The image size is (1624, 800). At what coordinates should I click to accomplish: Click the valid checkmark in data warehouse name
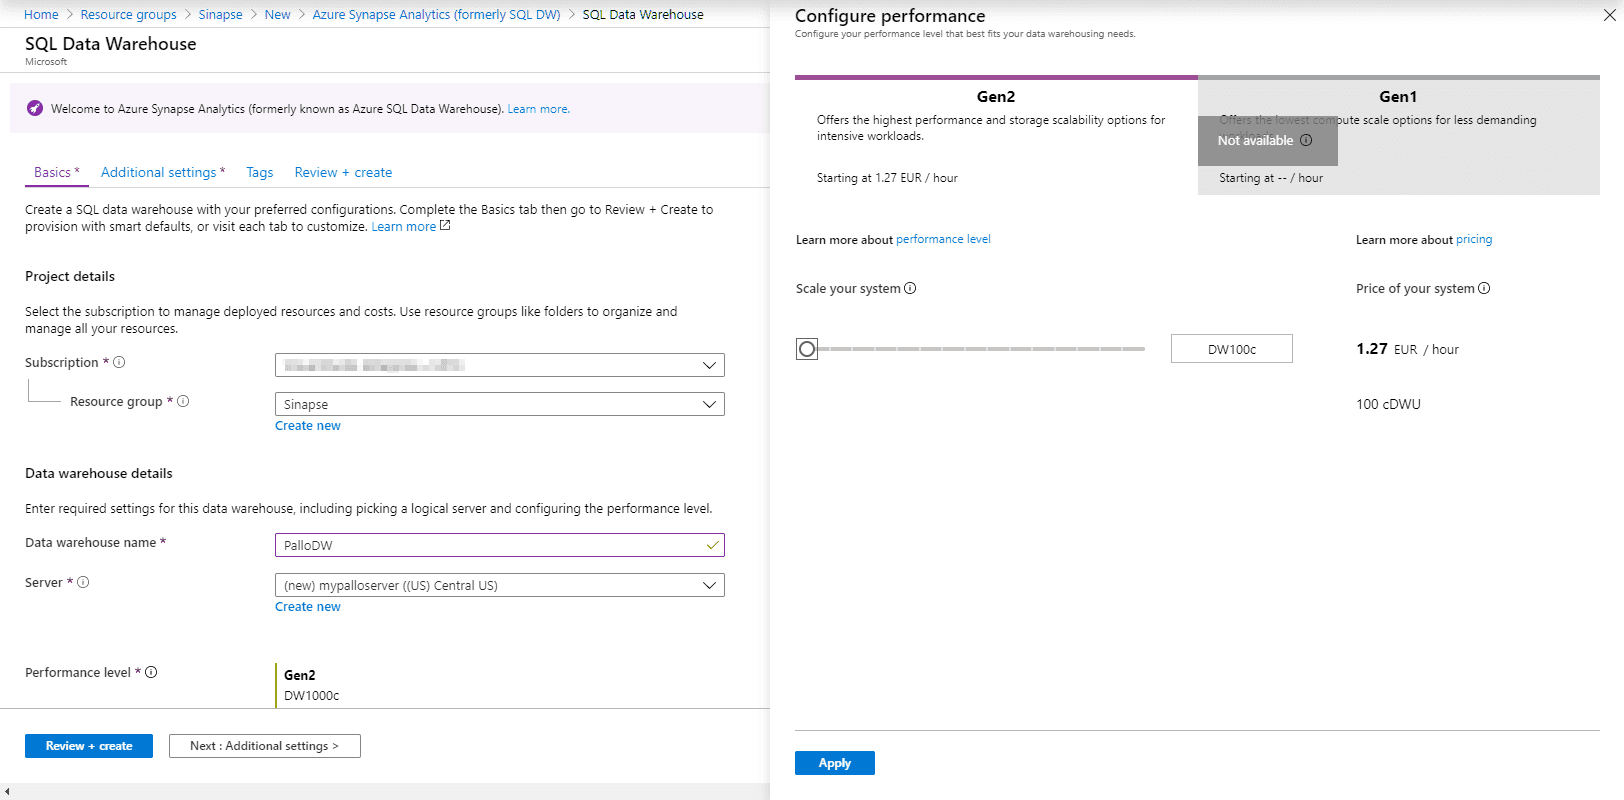[x=712, y=545]
